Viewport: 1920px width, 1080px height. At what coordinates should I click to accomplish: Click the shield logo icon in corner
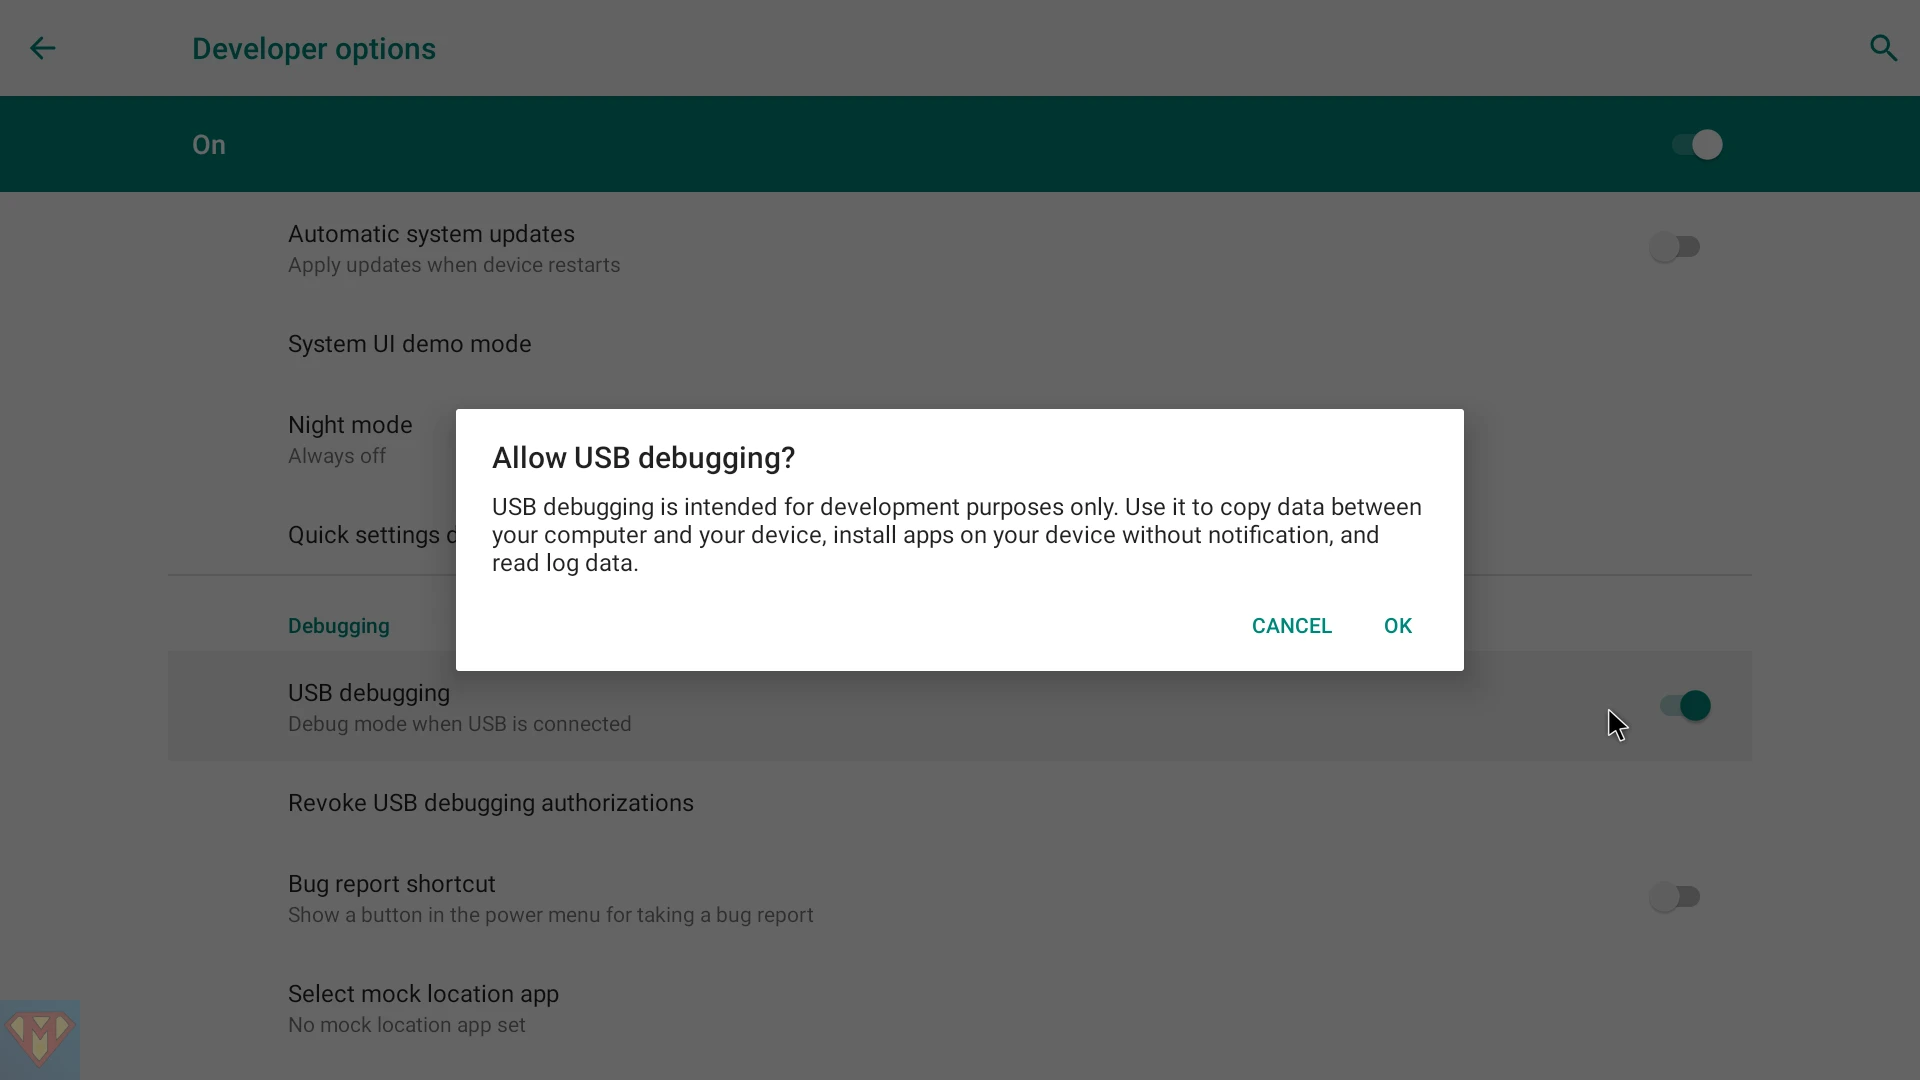pos(39,1040)
